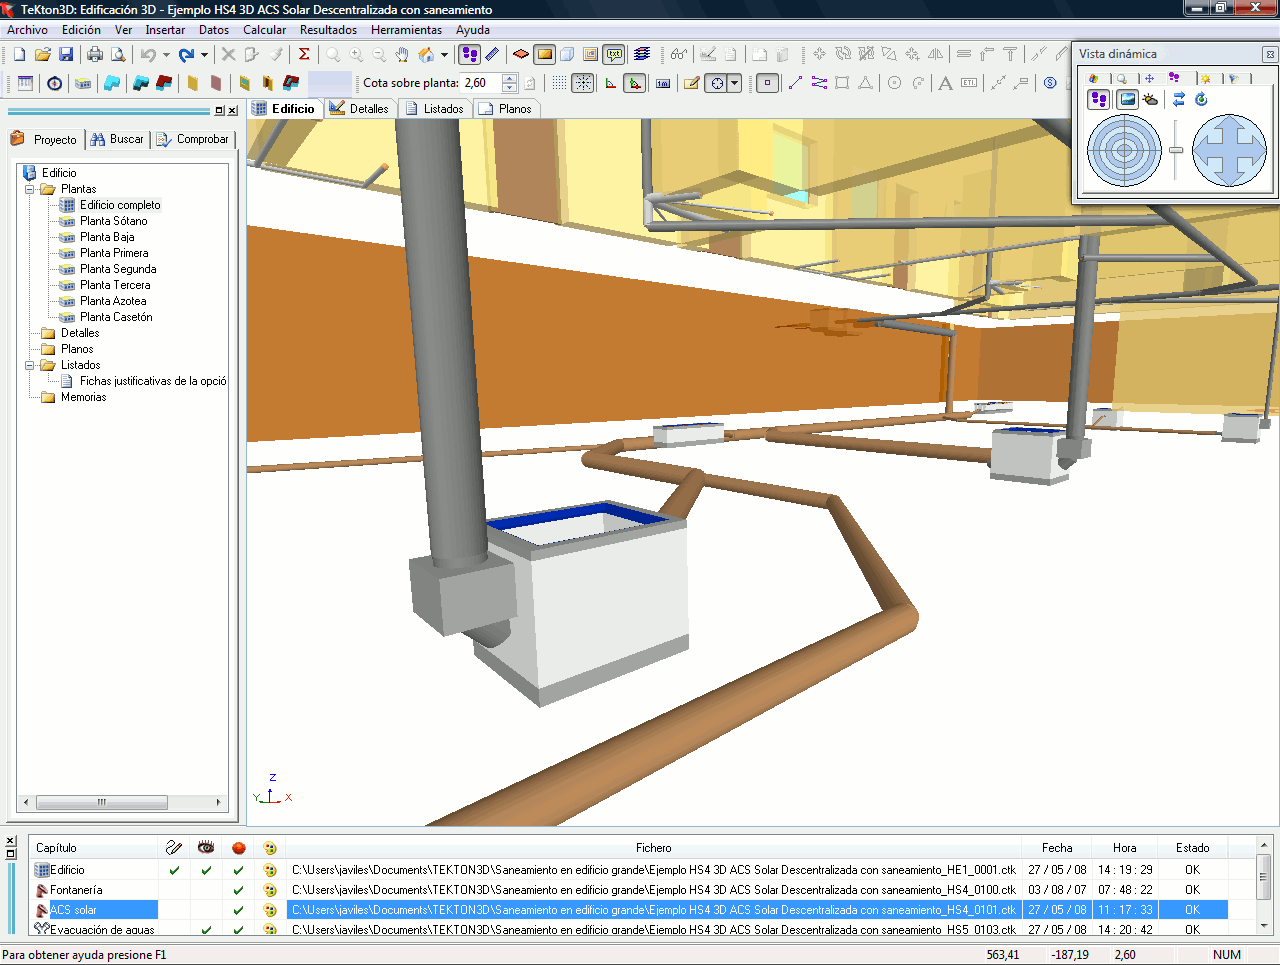Open the Comprobar panel tab
The image size is (1280, 965).
[x=193, y=139]
